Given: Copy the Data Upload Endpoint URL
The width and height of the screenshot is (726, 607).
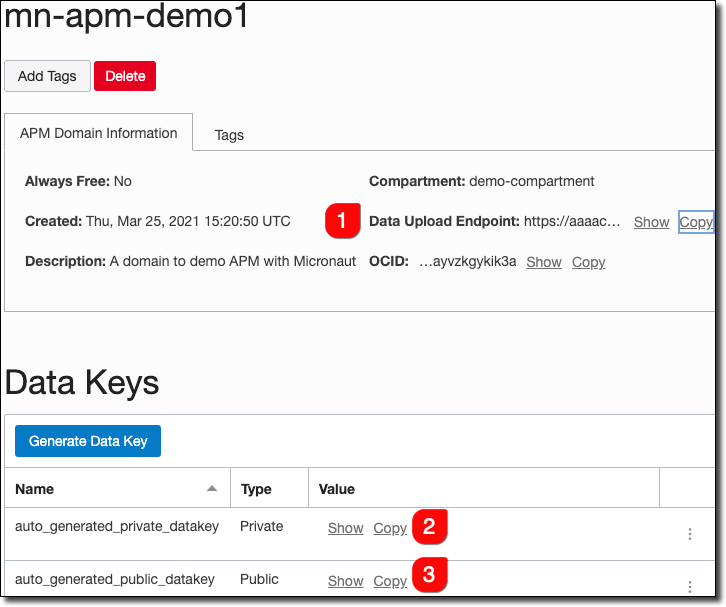Looking at the screenshot, I should 695,222.
